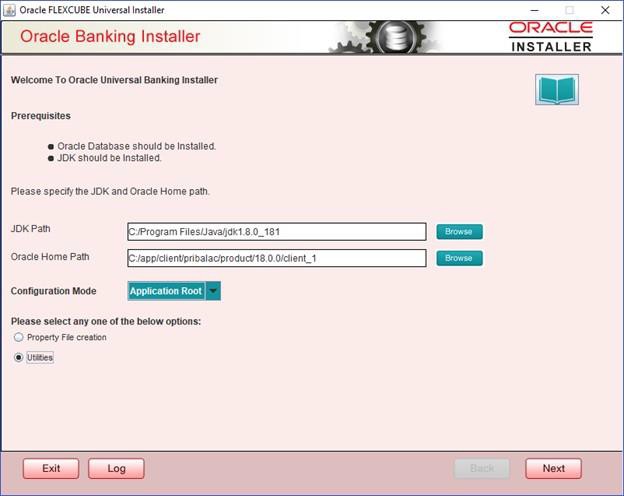Click 'Please specify the JDK and Oracle Home path.'

click(110, 191)
